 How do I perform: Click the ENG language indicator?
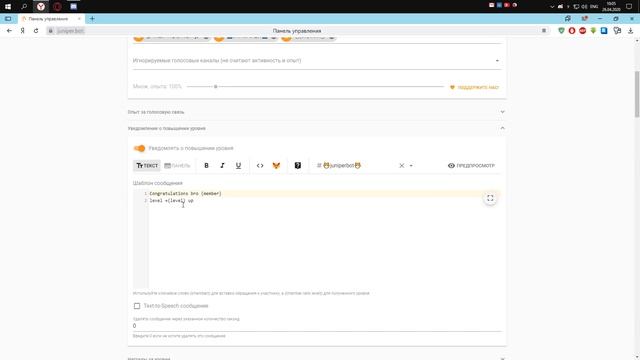594,7
